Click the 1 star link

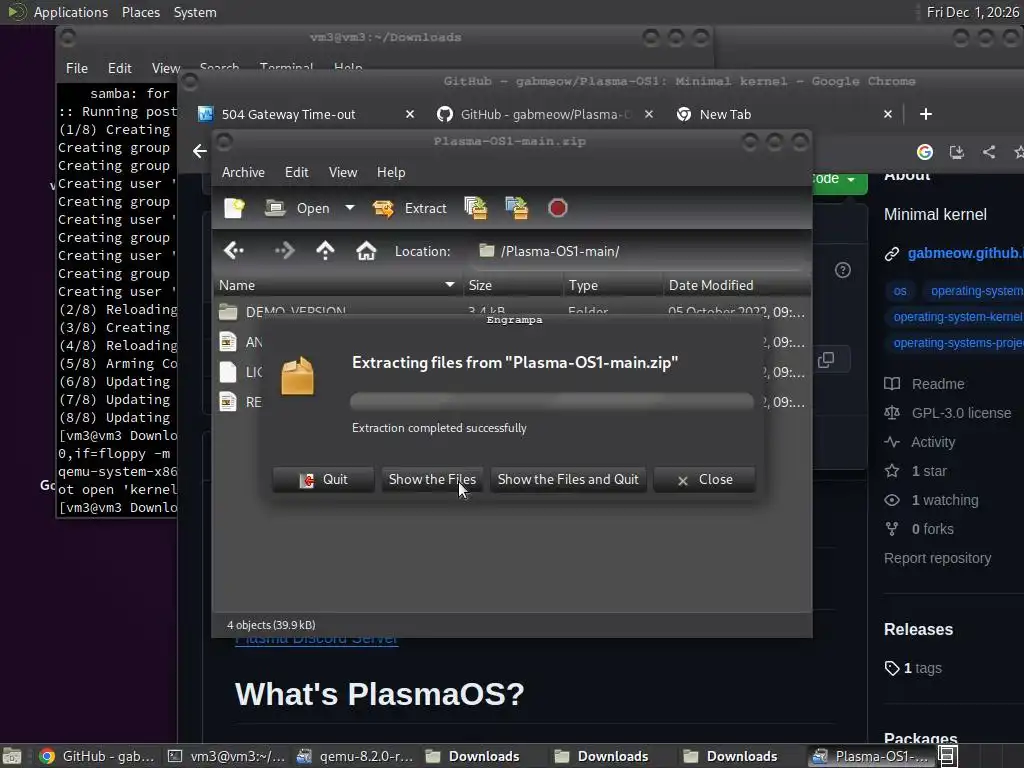pyautogui.click(x=916, y=471)
